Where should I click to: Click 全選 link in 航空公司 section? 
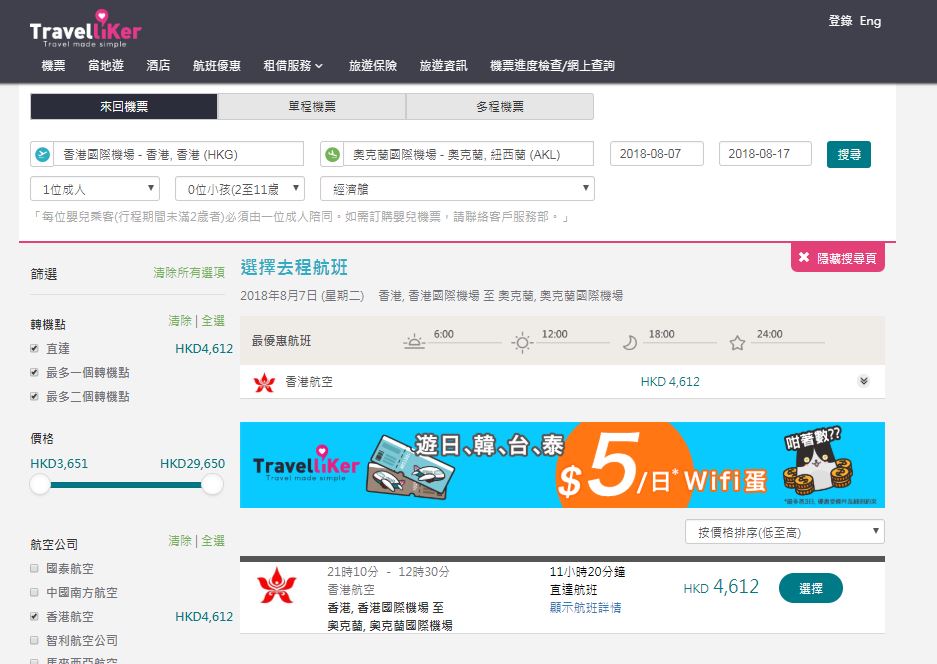pyautogui.click(x=213, y=541)
